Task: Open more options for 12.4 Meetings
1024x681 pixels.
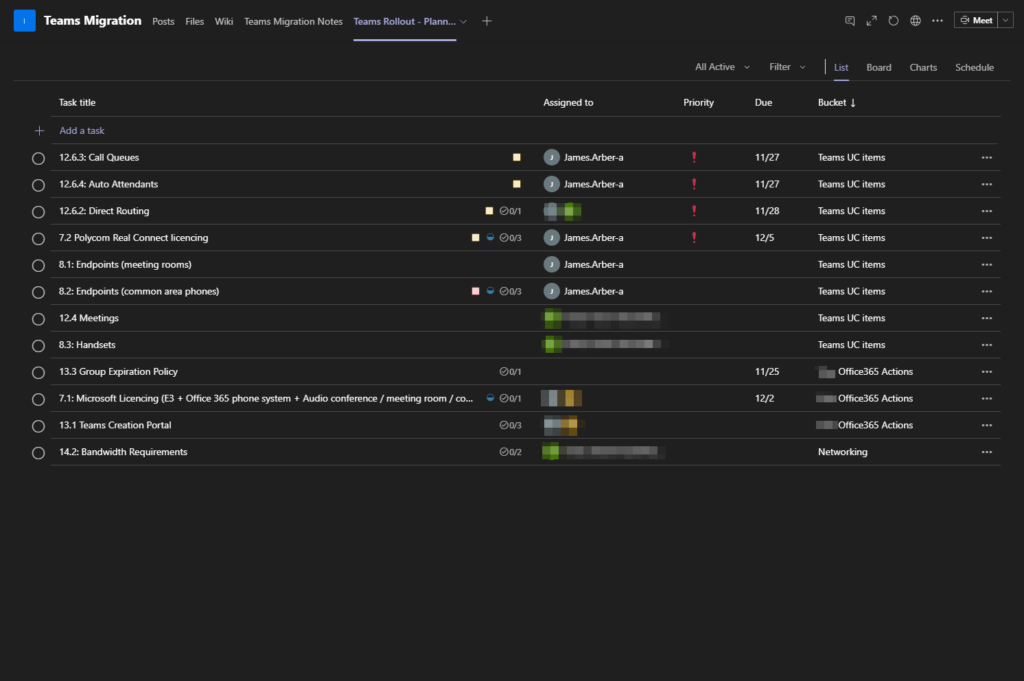Action: 986,318
